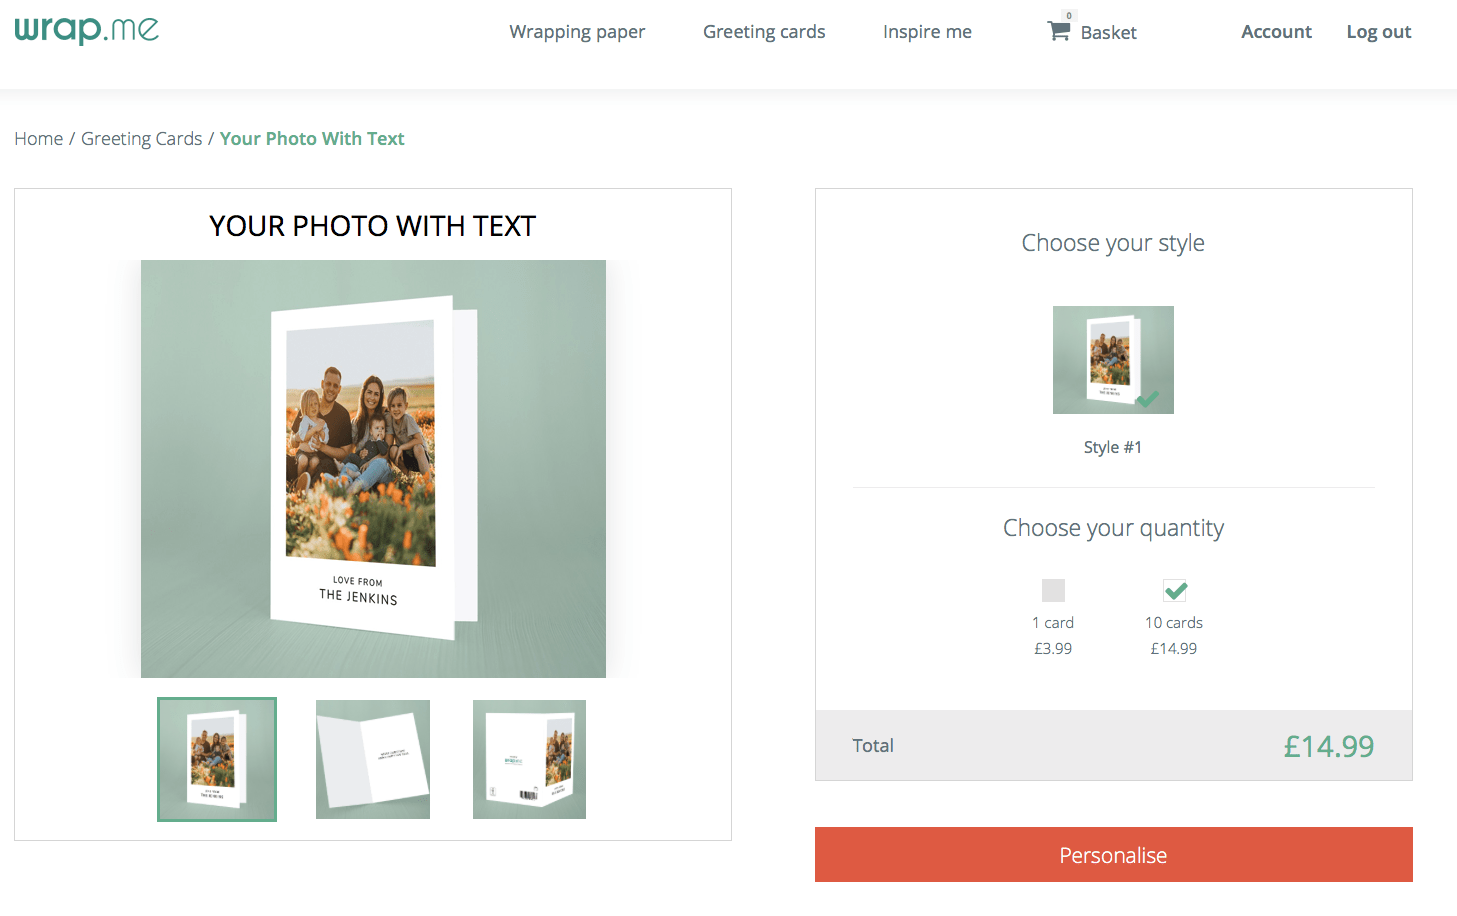Click Log out

tap(1378, 32)
